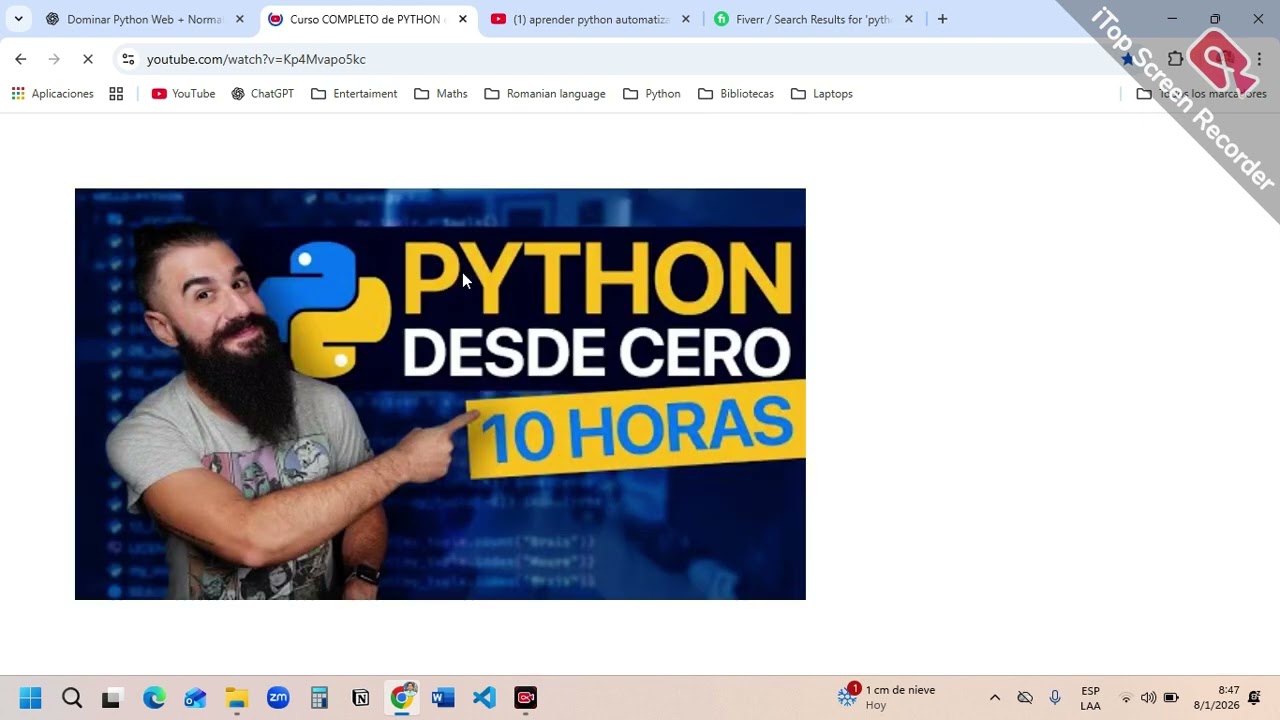Click the tab groups grid icon
Screen dimensions: 1280x720
[116, 94]
